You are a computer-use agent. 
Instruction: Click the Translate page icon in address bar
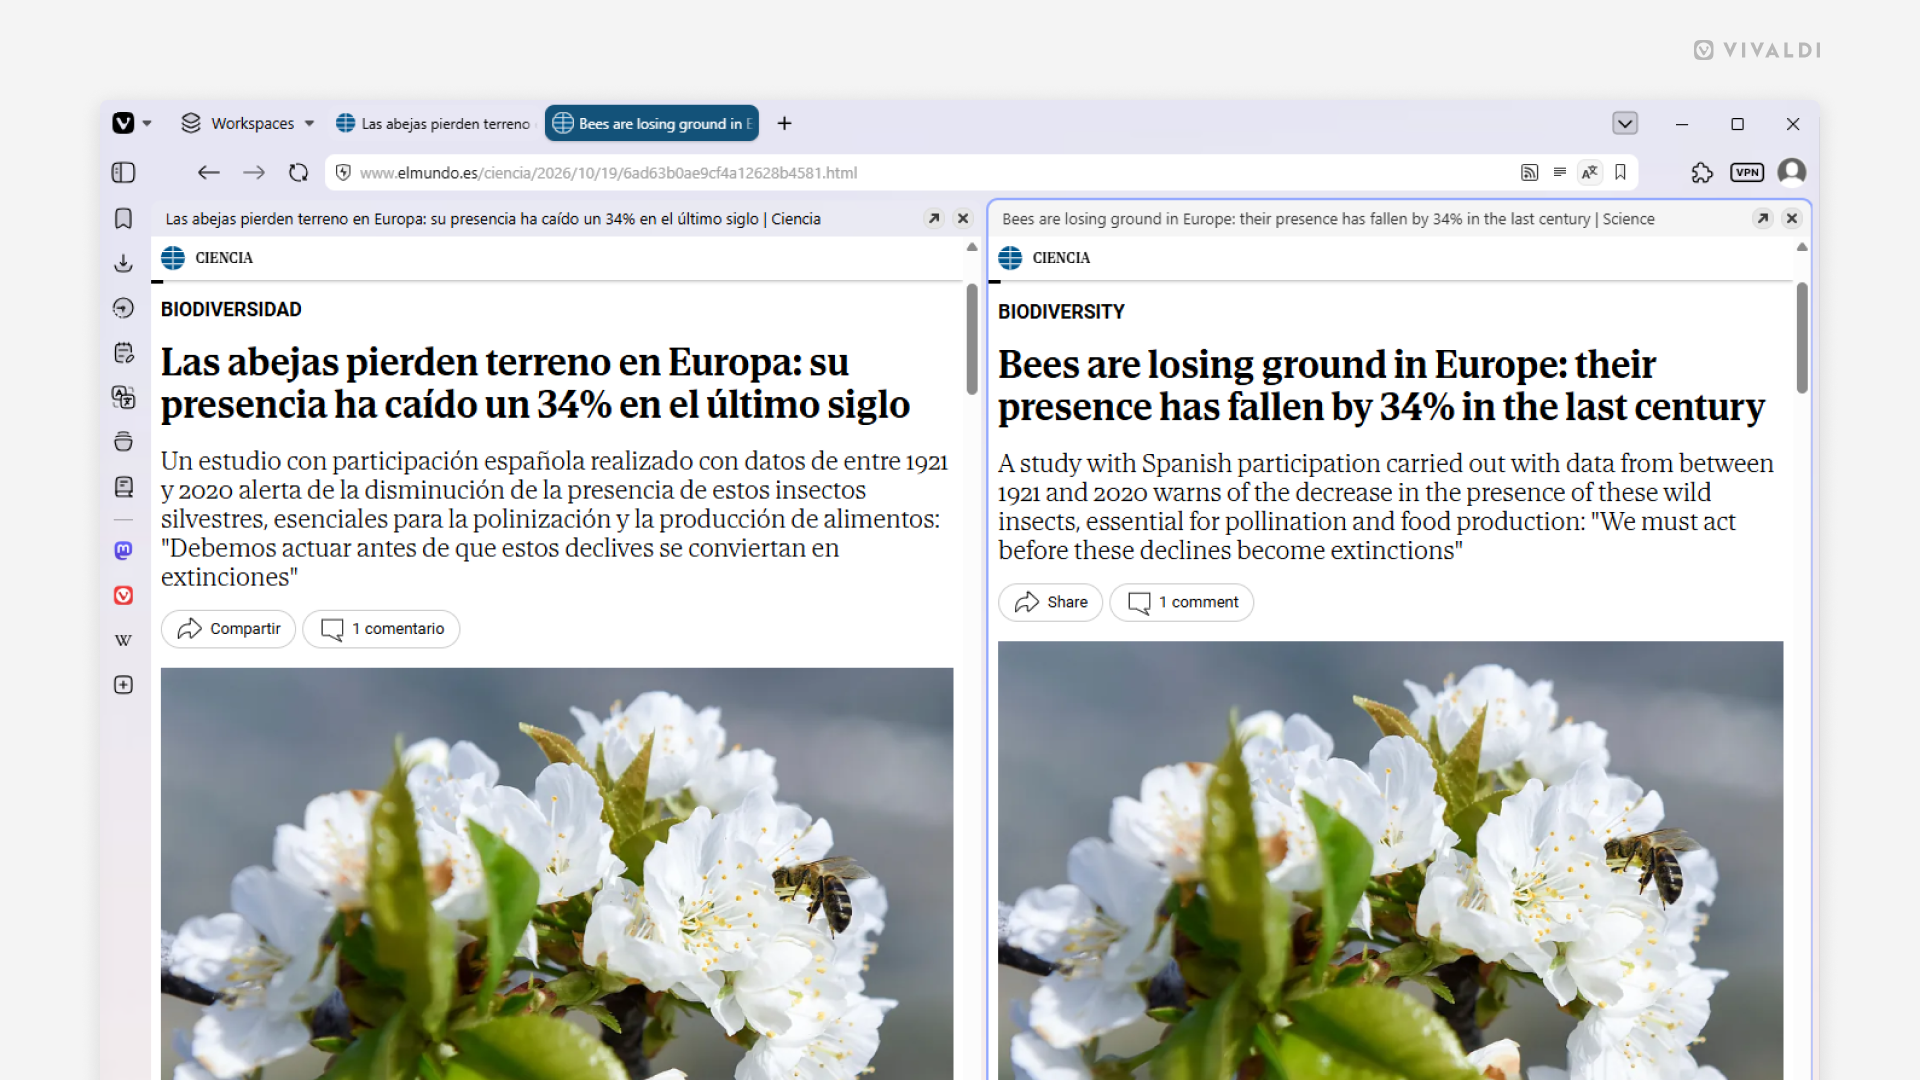pyautogui.click(x=1589, y=173)
